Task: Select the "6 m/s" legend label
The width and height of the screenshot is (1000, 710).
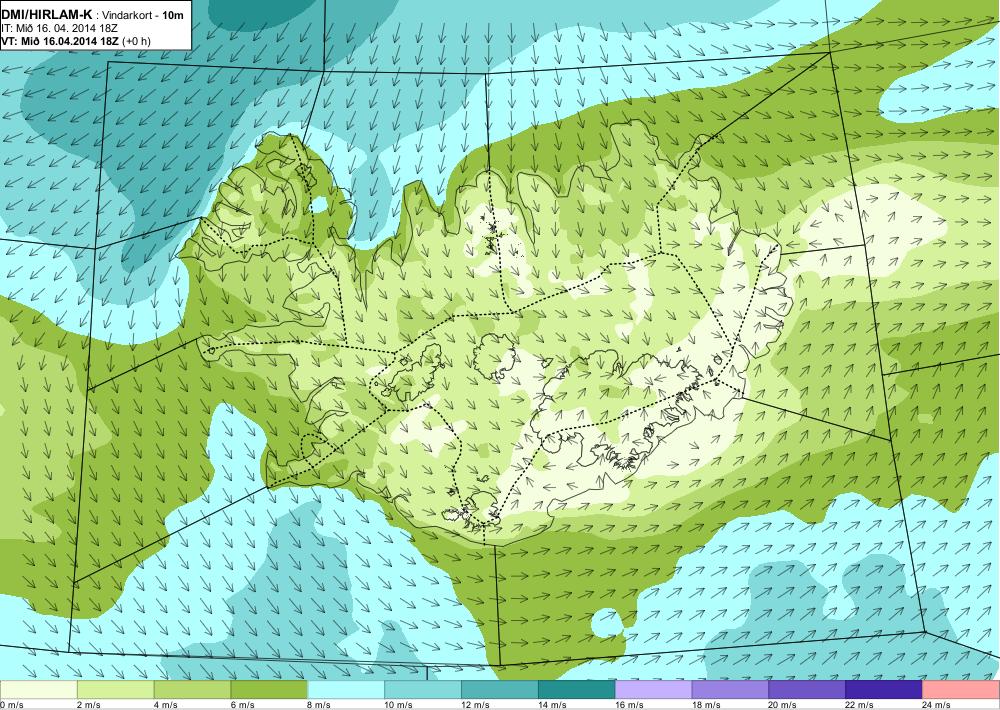Action: (x=242, y=705)
